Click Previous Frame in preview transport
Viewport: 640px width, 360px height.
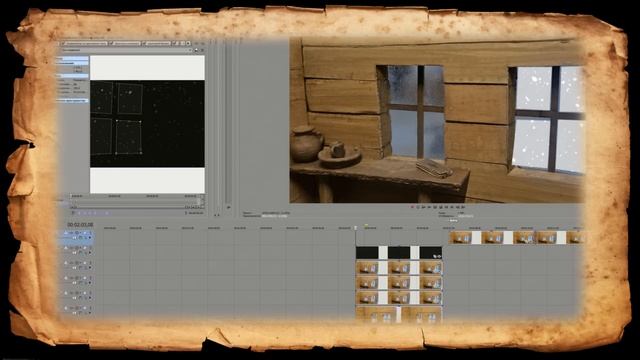[x=458, y=207]
